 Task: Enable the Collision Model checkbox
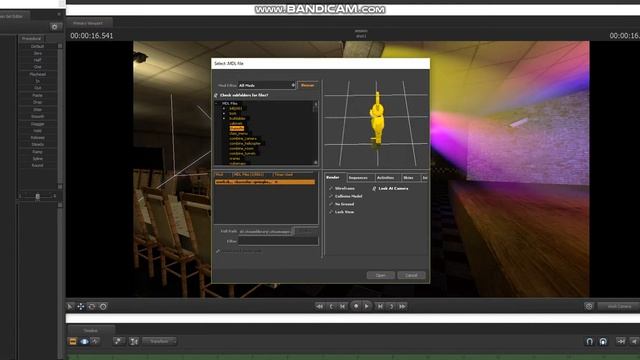coord(331,196)
